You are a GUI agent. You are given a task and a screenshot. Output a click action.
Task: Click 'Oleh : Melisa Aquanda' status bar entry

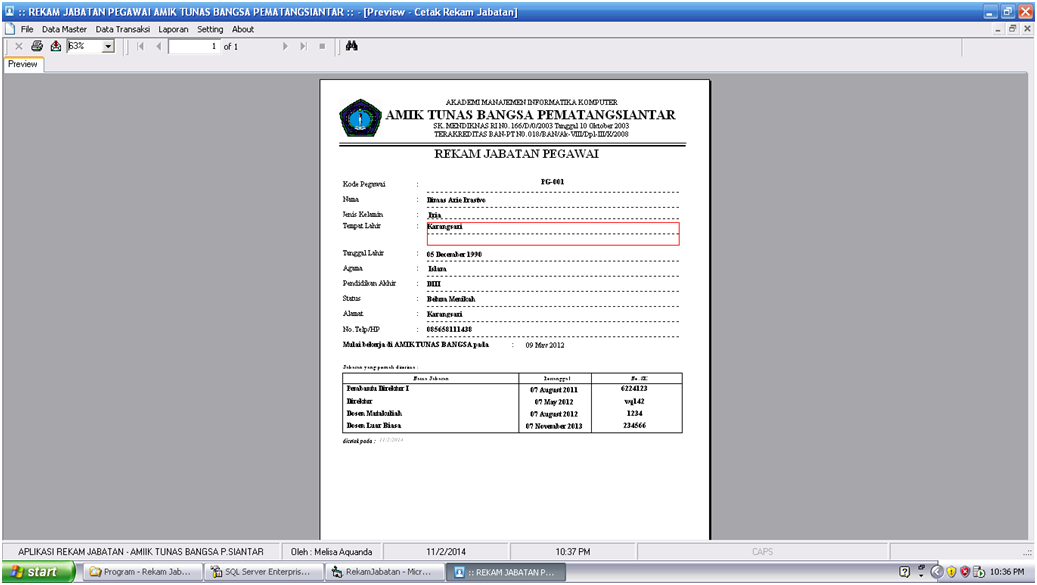pos(331,551)
